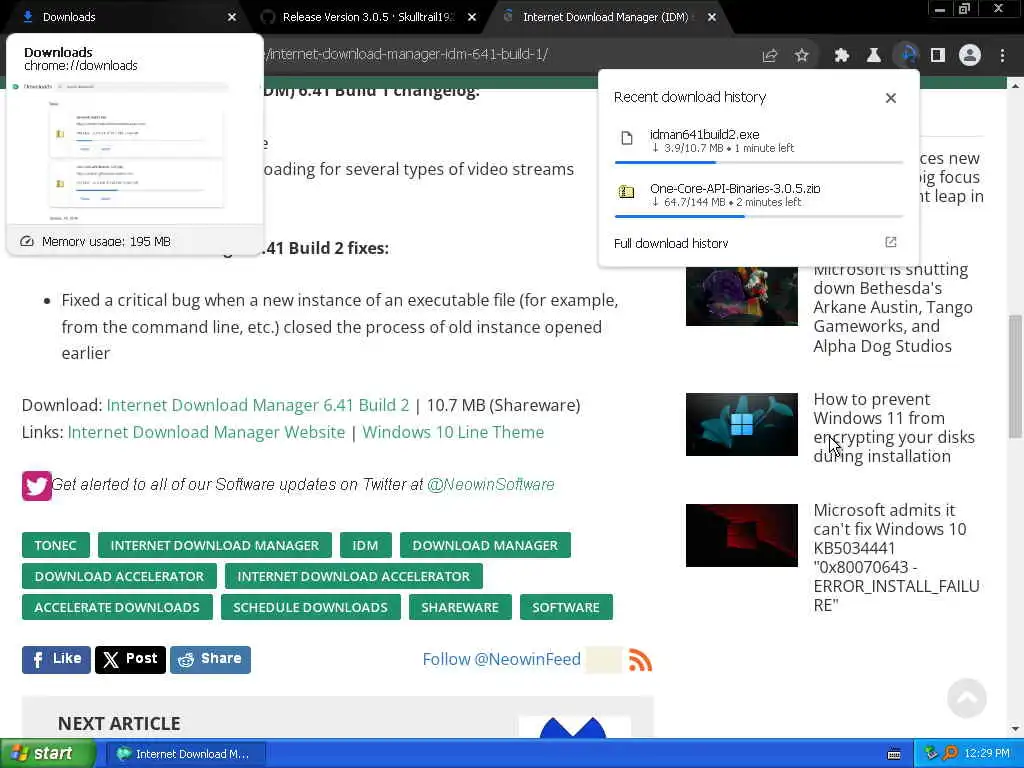The width and height of the screenshot is (1024, 768).
Task: Click the Downloads tab preview thumbnail
Action: point(135,153)
